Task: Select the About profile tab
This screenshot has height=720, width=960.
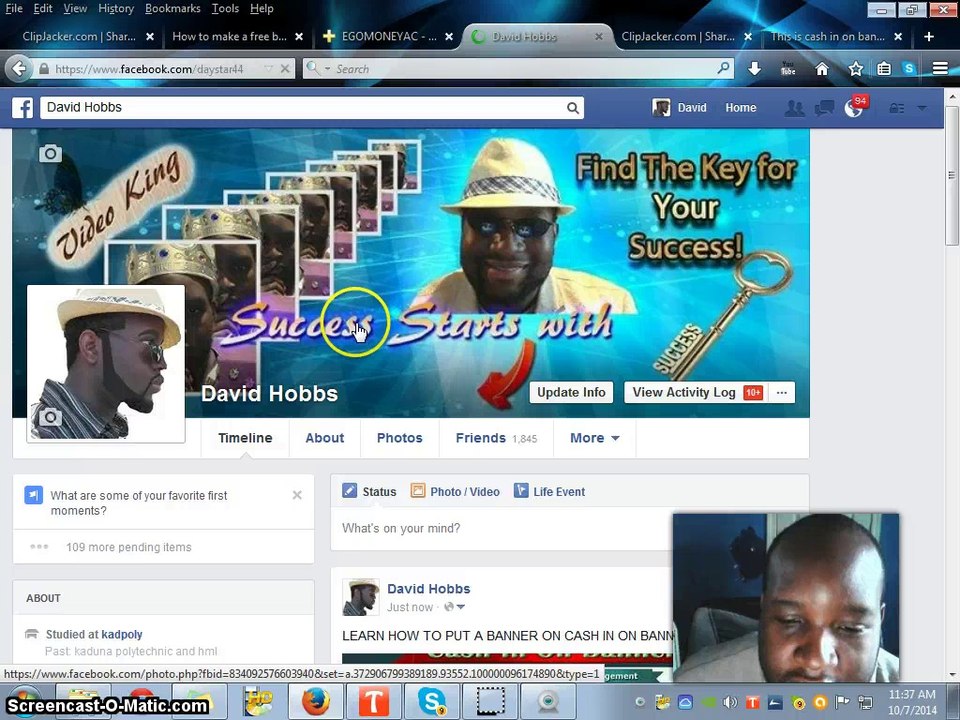Action: click(324, 438)
